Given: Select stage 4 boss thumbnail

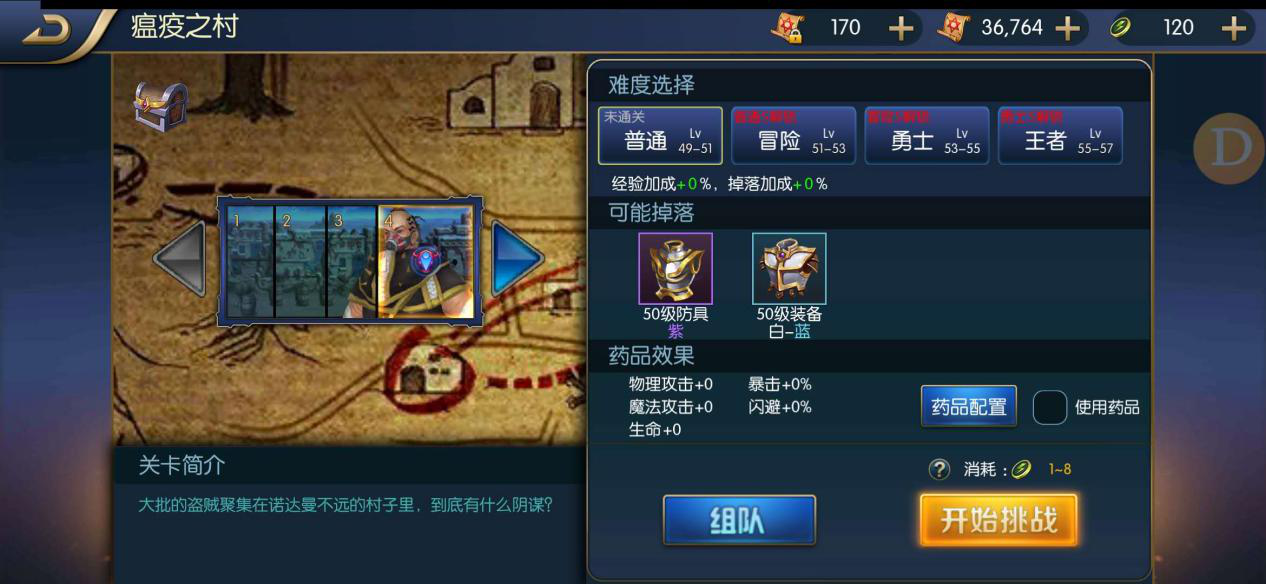Looking at the screenshot, I should pyautogui.click(x=426, y=262).
